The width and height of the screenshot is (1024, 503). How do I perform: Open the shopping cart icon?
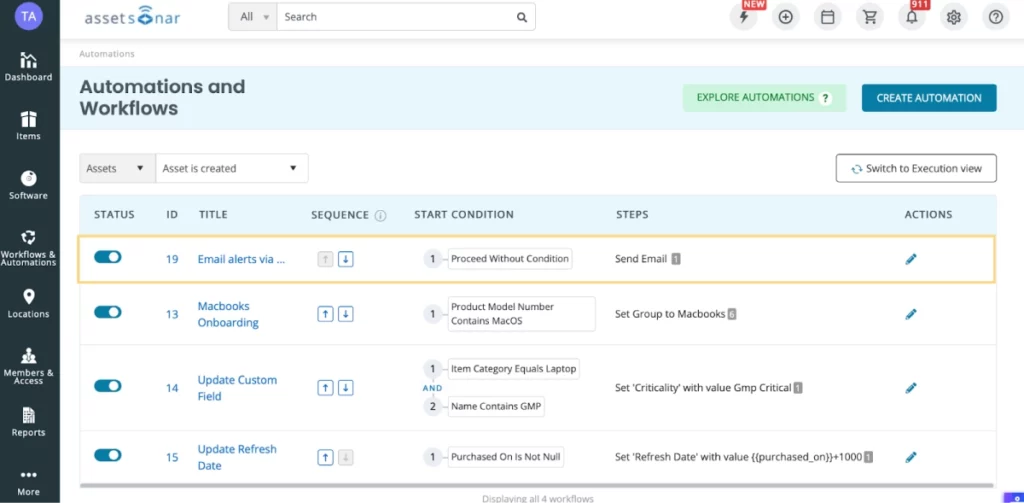pos(870,17)
